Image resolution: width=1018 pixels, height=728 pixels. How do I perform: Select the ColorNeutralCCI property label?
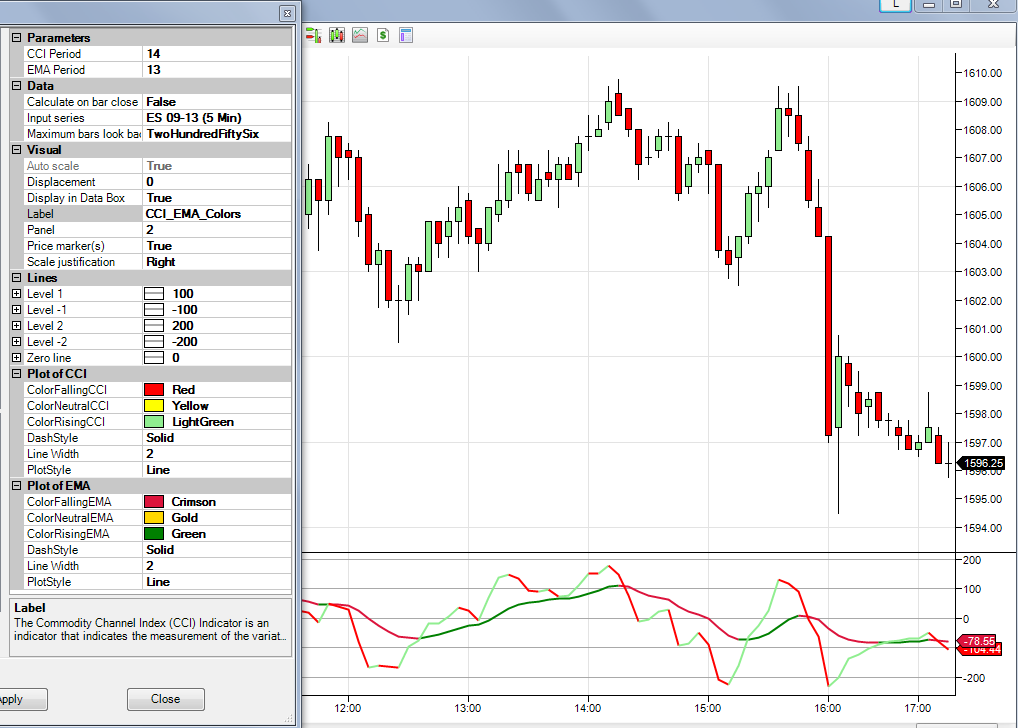(68, 406)
